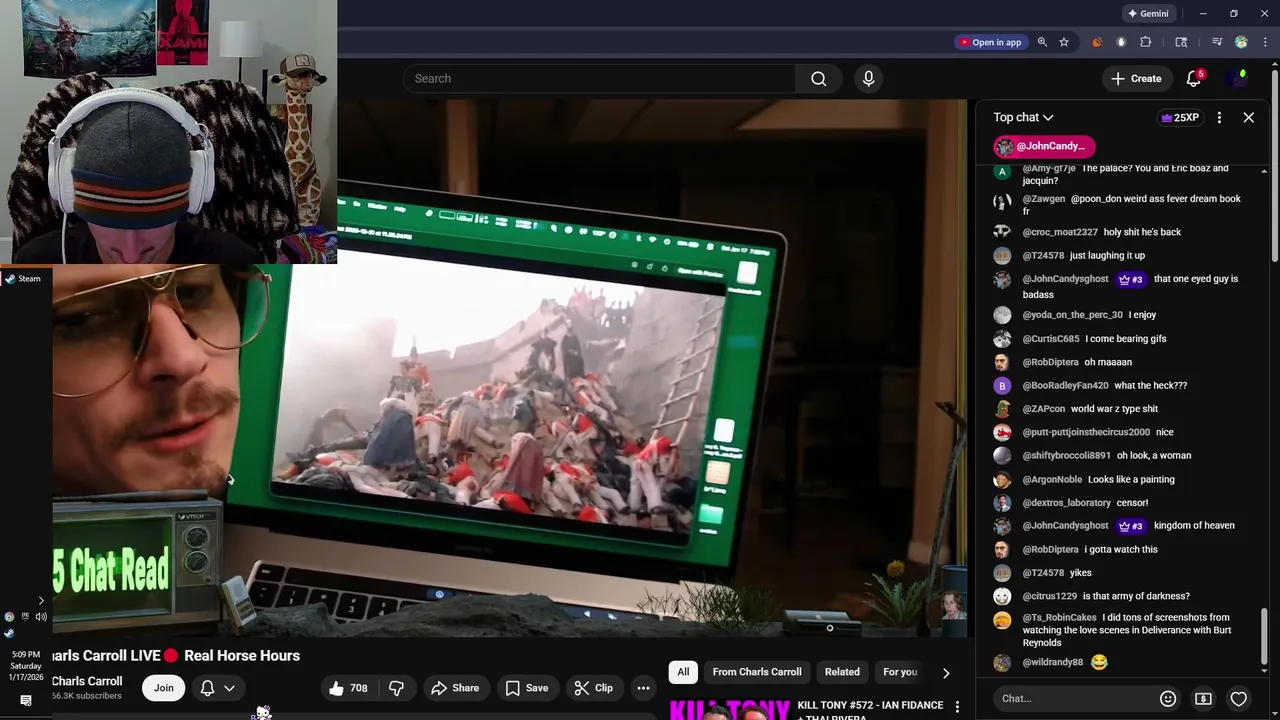The image size is (1280, 720).
Task: Open options for KILL TONY video
Action: [x=957, y=707]
